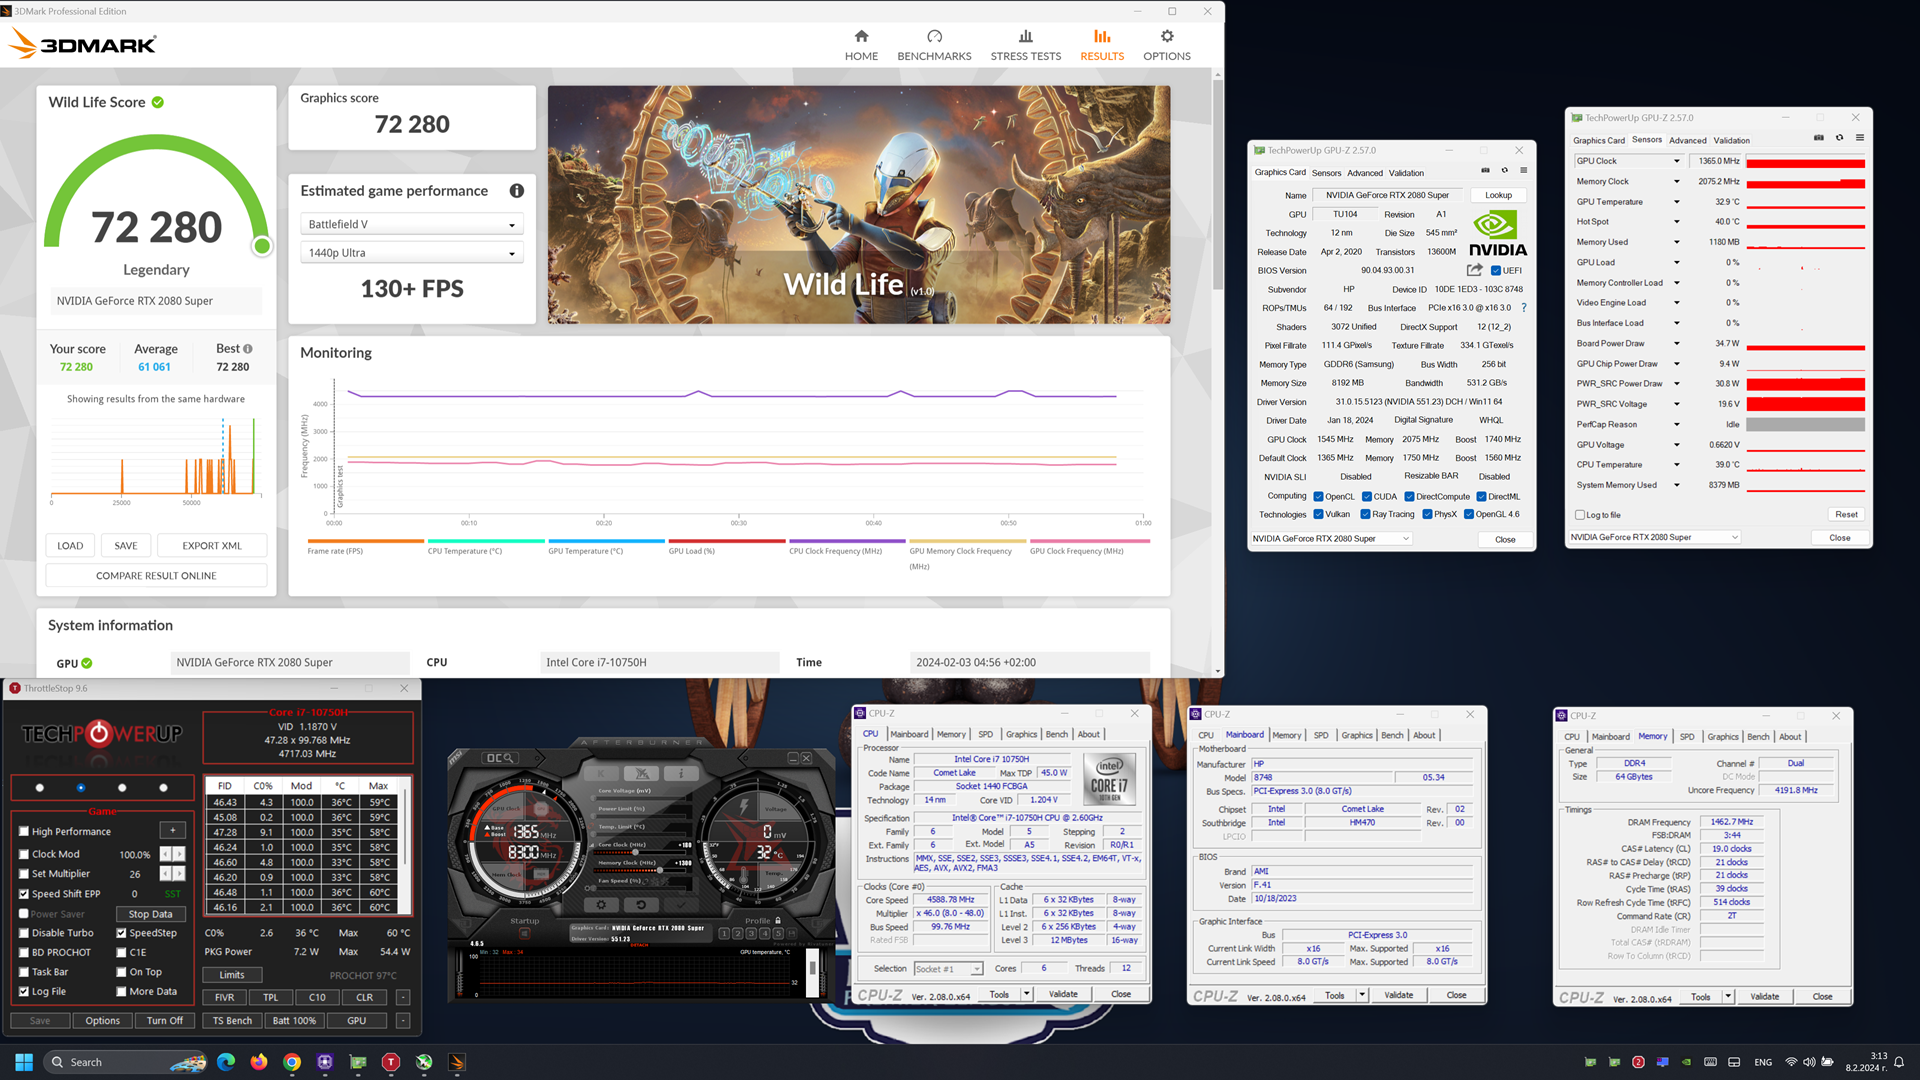Toggle BD PROCHOT checkbox
1920x1080 pixels.
click(24, 952)
